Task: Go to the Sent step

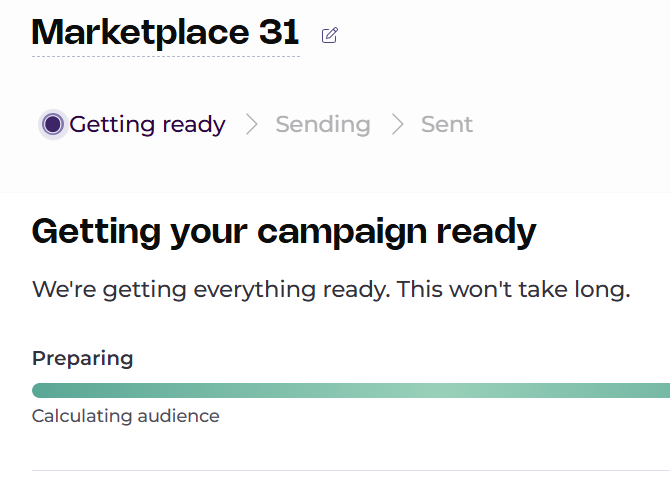Action: coord(447,124)
